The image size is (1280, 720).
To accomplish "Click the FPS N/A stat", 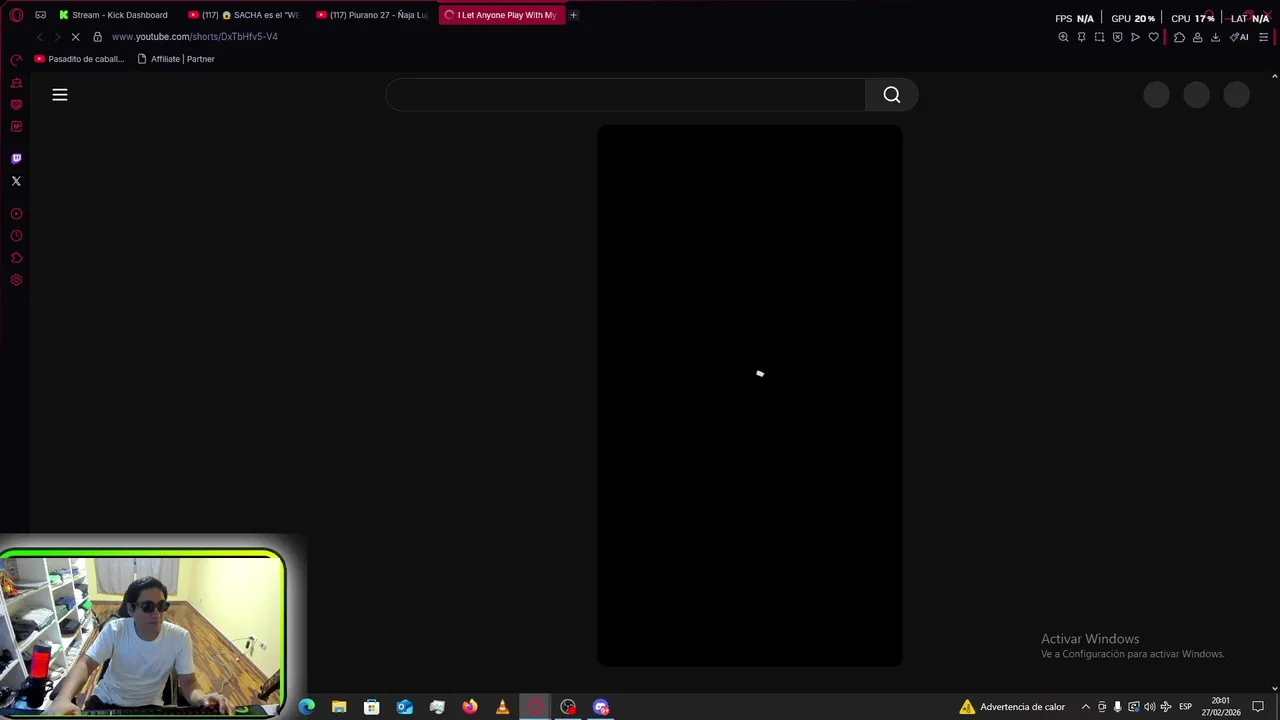I will tap(1074, 18).
